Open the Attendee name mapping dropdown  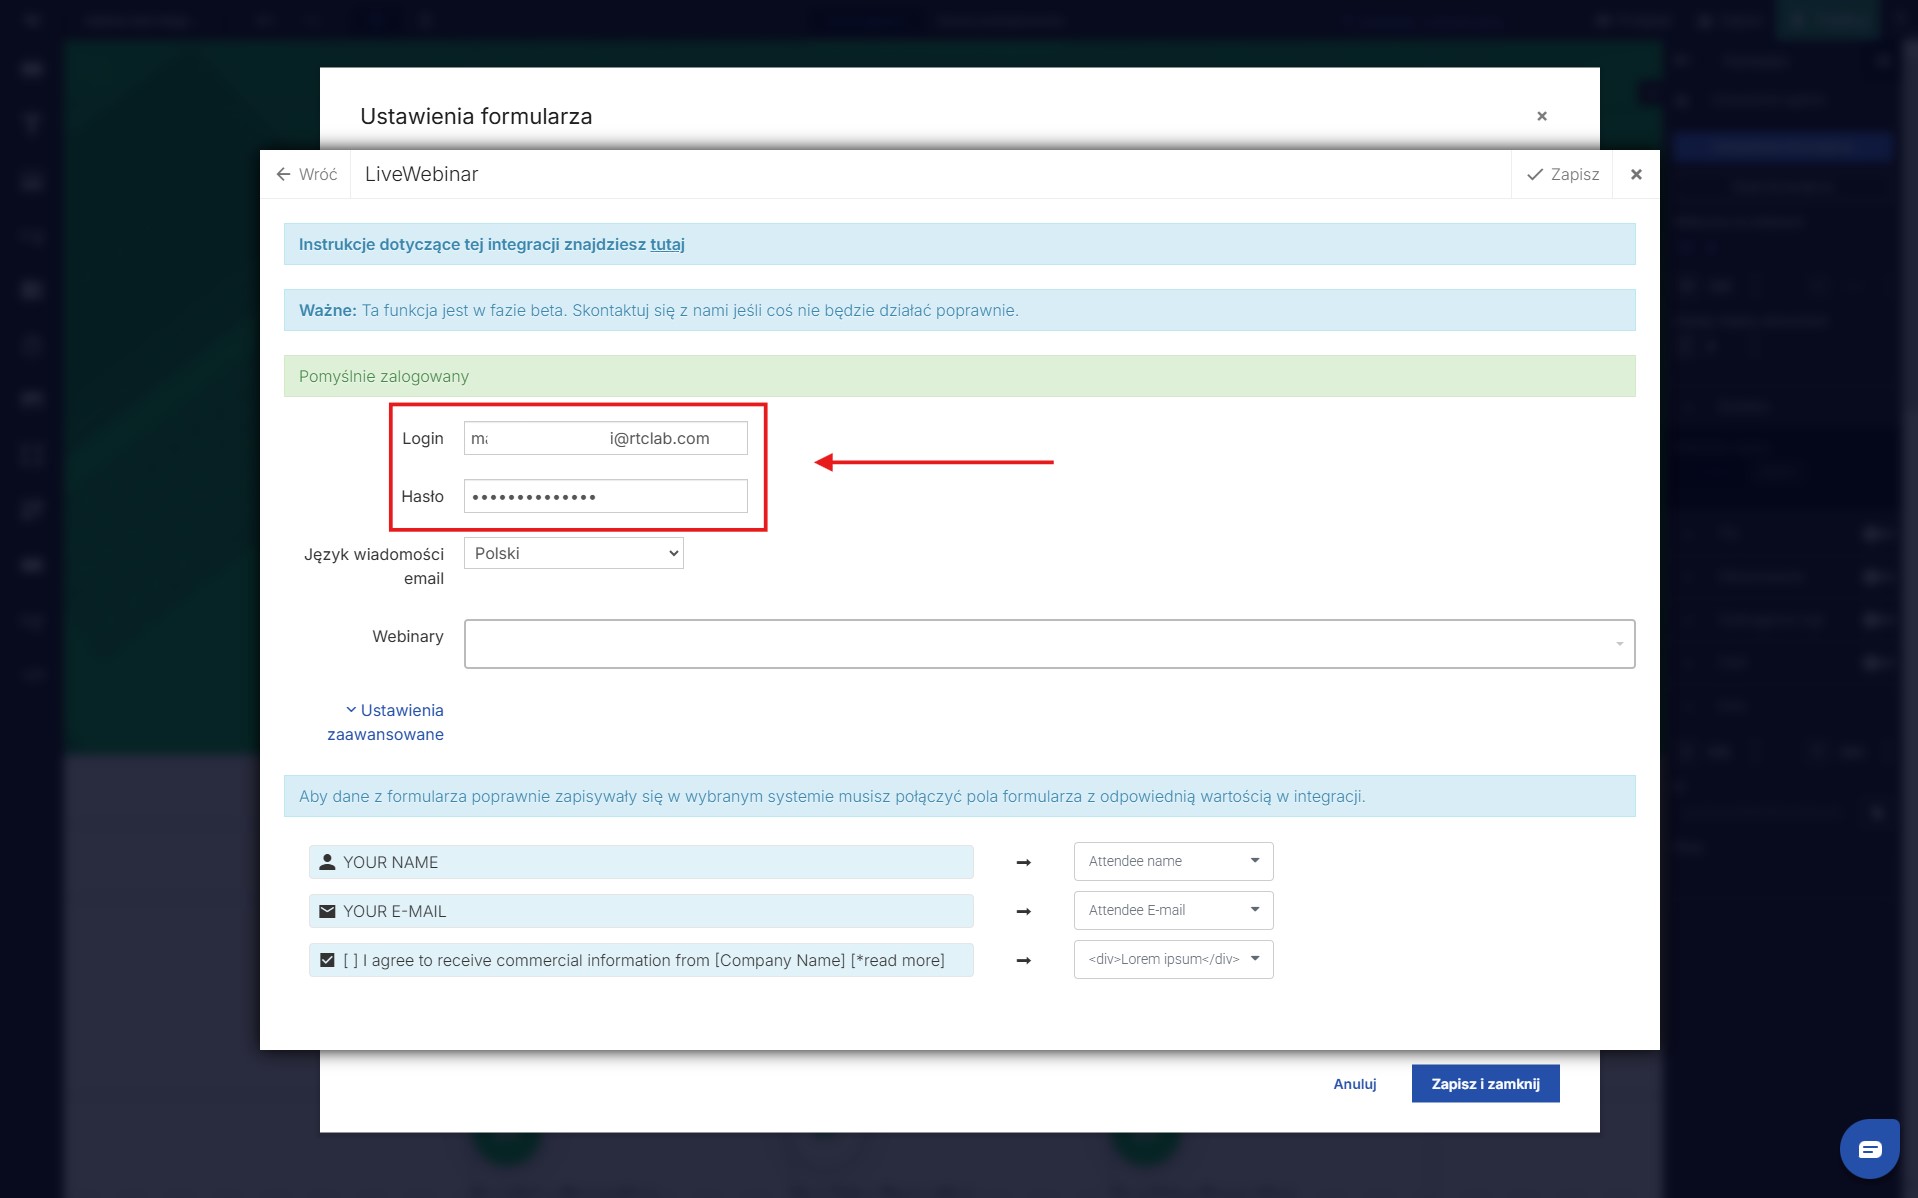pyautogui.click(x=1173, y=861)
